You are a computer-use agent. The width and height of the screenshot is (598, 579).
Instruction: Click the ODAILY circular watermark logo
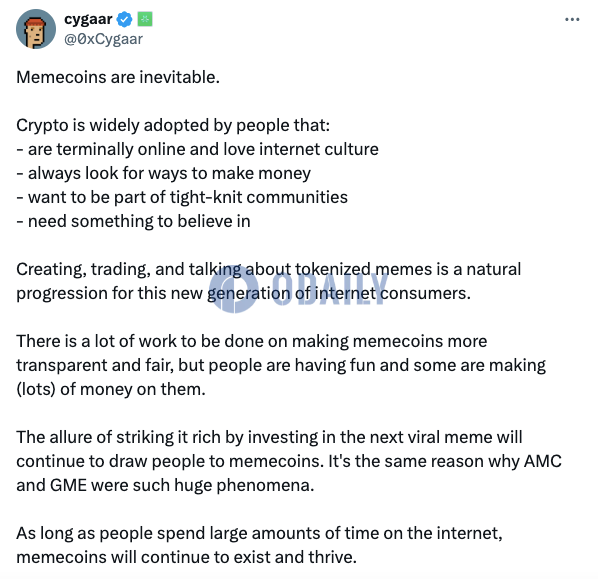pyautogui.click(x=233, y=288)
